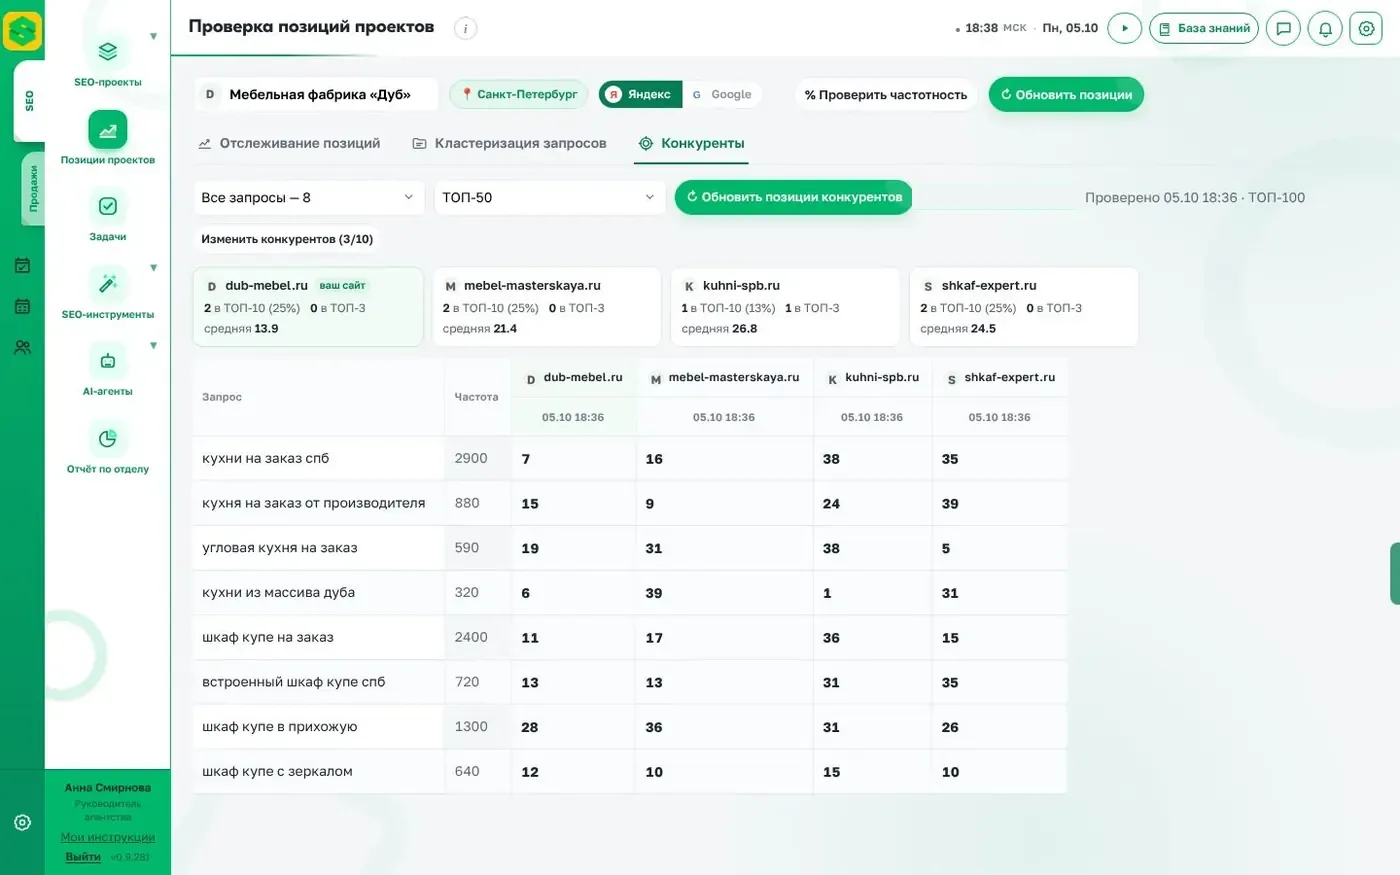Expand the AI-агенты submenu arrow
1400x875 pixels.
(x=153, y=346)
